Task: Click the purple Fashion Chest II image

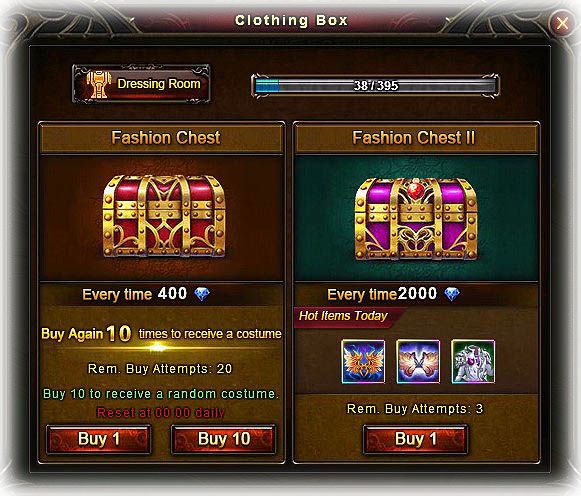Action: pos(416,219)
